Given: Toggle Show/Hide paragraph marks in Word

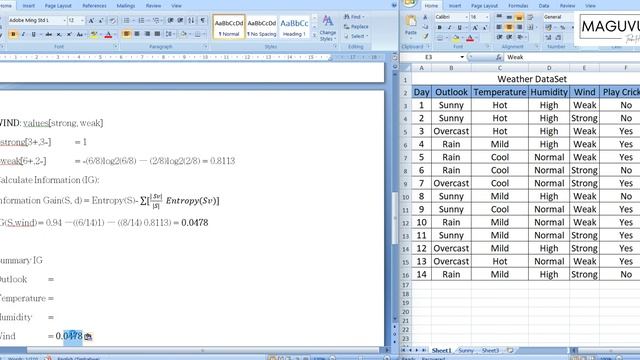Looking at the screenshot, I should click(x=202, y=20).
